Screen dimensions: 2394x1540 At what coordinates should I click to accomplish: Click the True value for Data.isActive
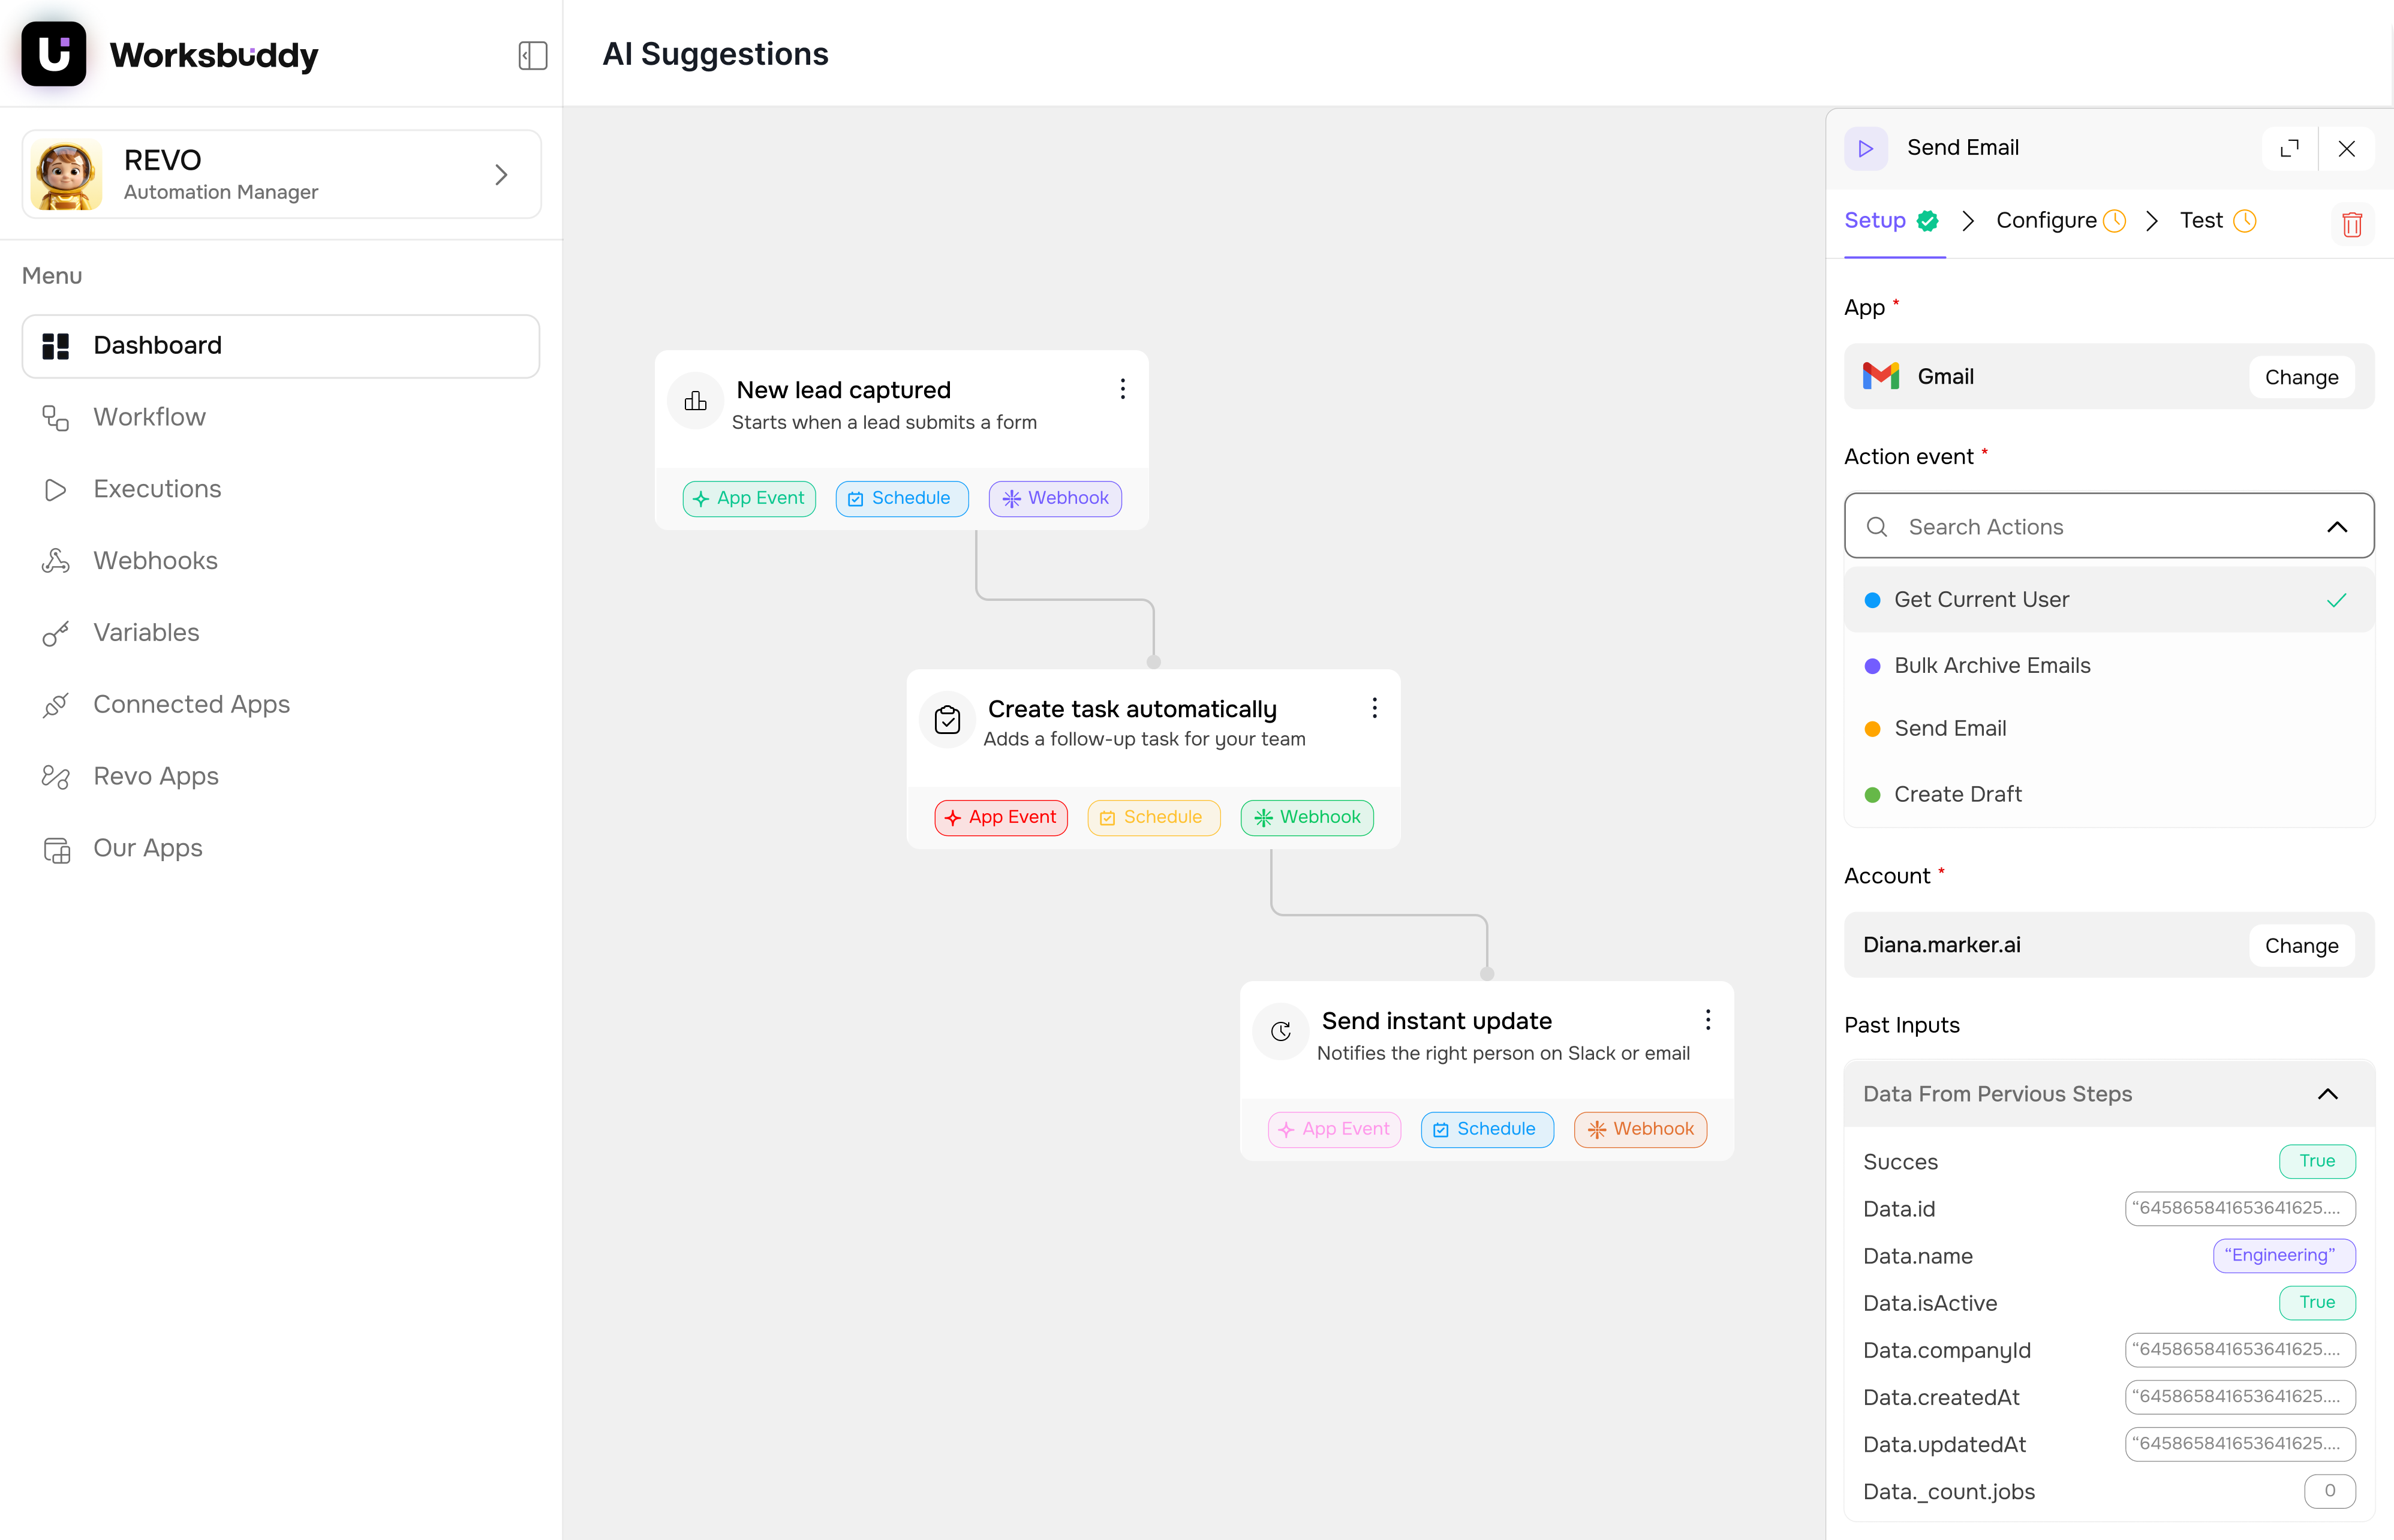tap(2317, 1303)
